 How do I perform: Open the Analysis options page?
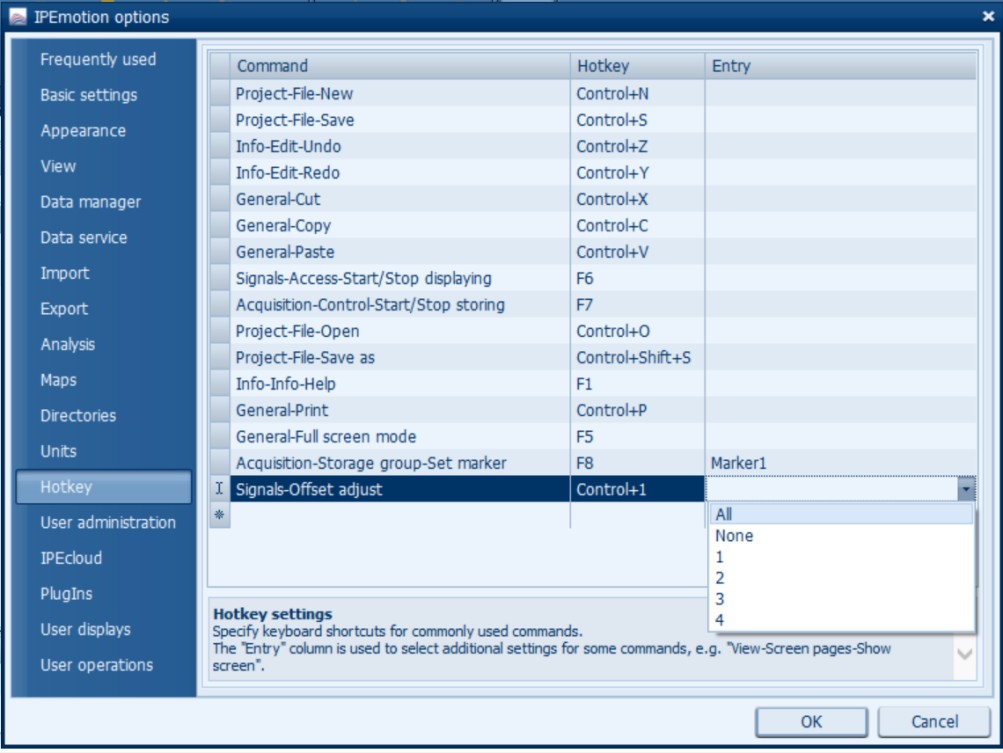point(67,344)
